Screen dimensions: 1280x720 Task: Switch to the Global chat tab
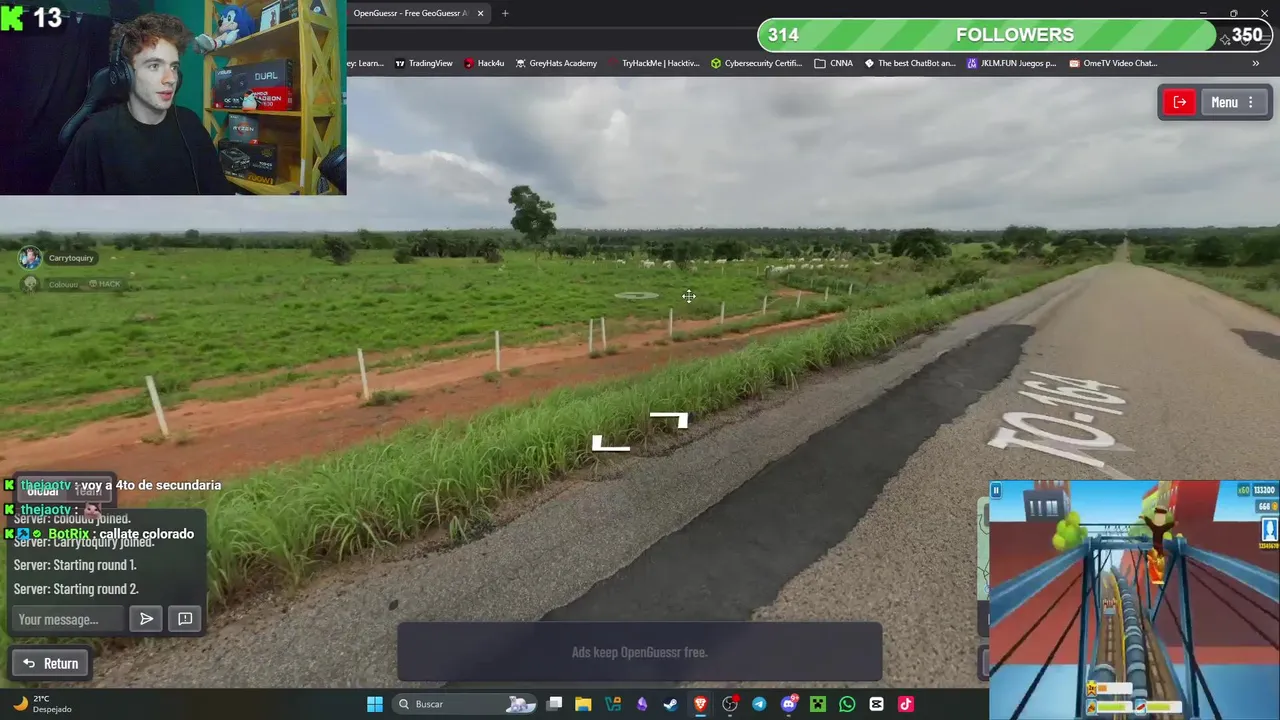(43, 491)
